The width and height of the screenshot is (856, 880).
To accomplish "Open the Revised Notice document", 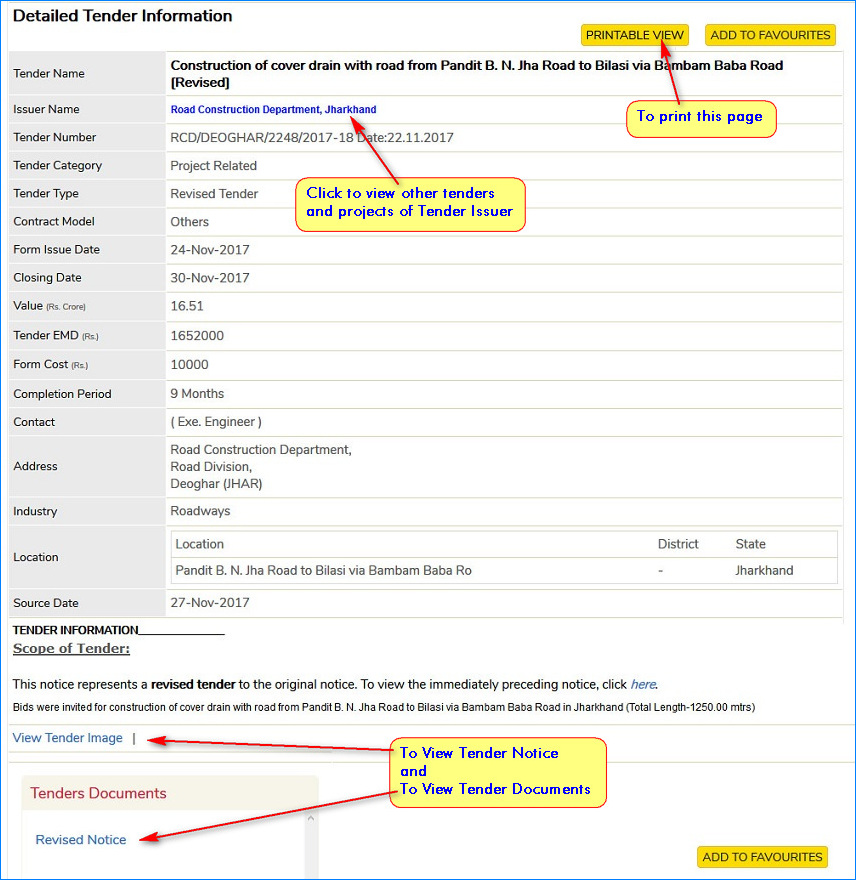I will pyautogui.click(x=81, y=840).
